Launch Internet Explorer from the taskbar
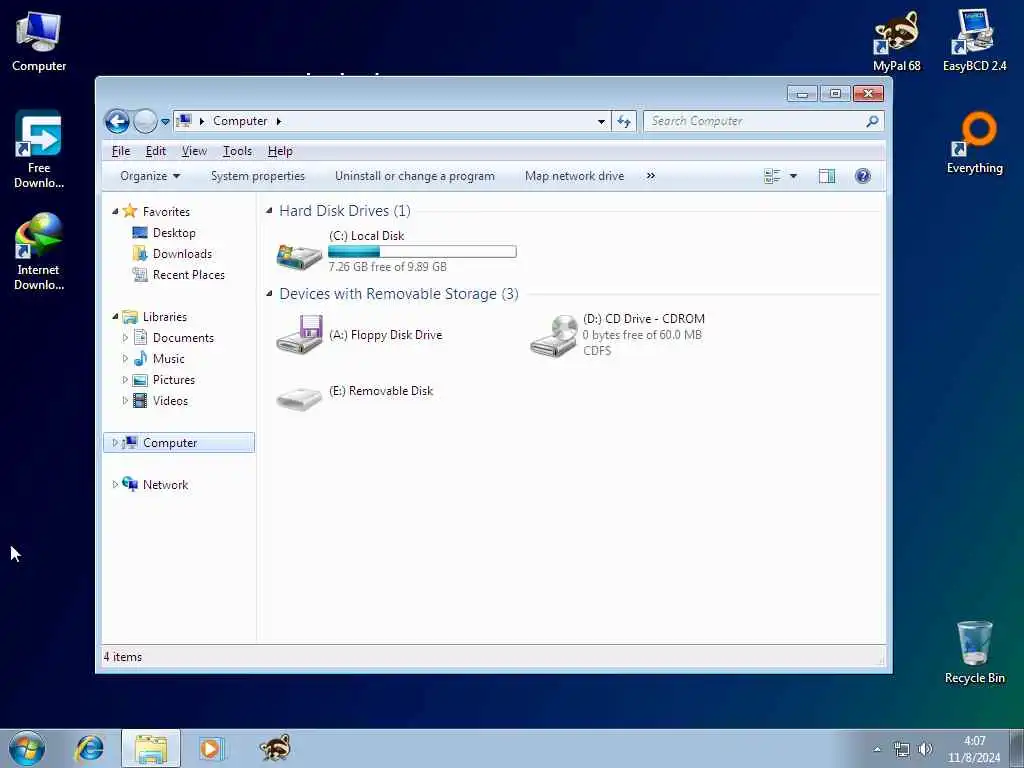 [x=89, y=748]
